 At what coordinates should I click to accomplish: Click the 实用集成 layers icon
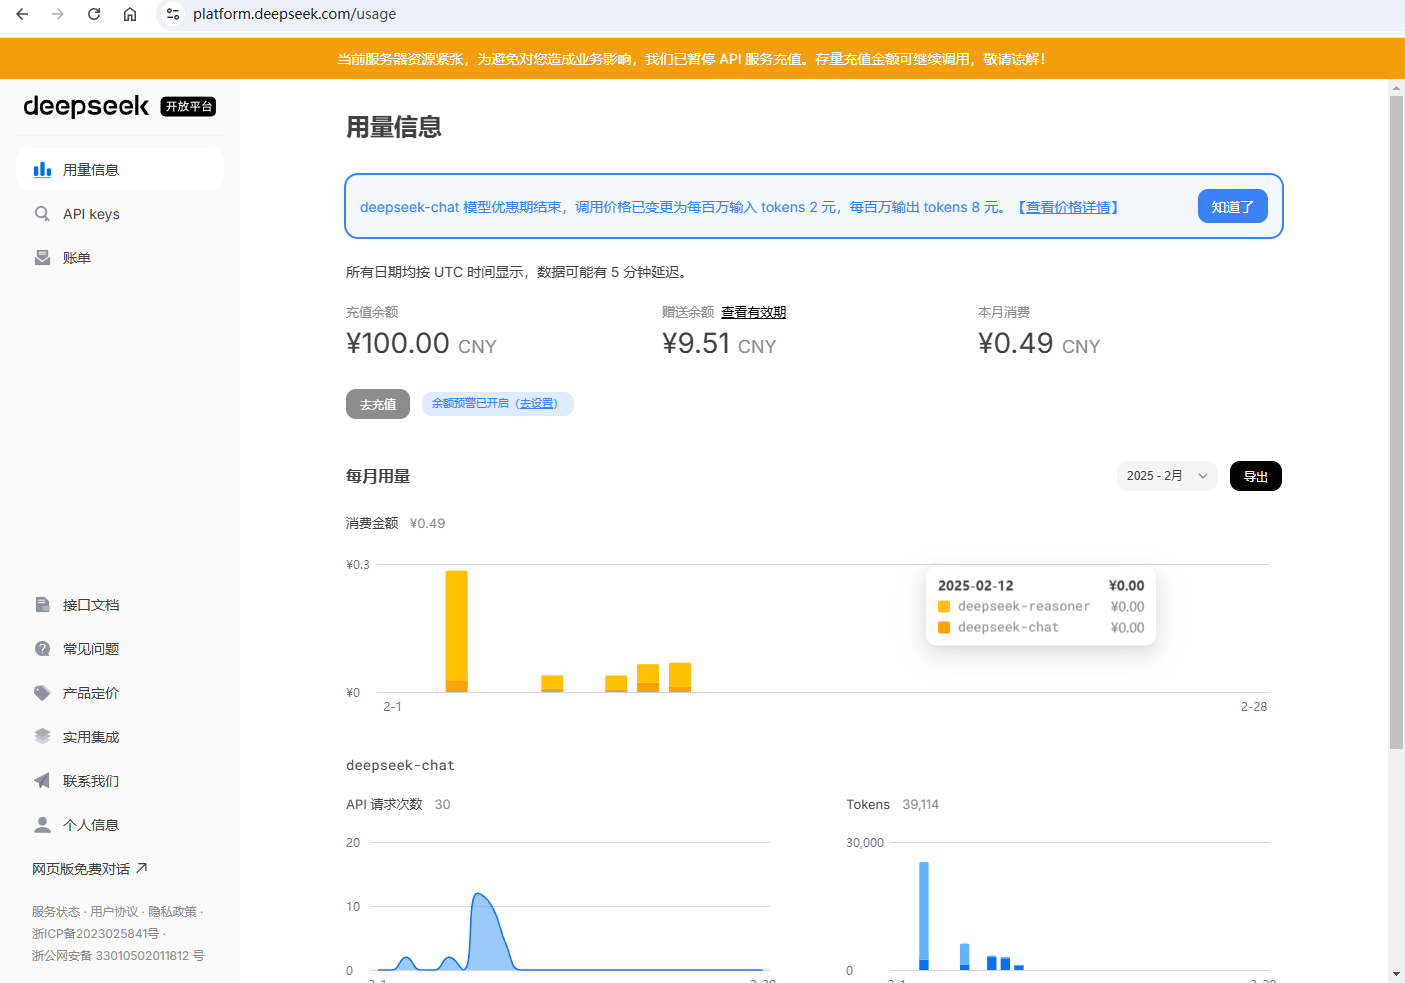click(42, 737)
